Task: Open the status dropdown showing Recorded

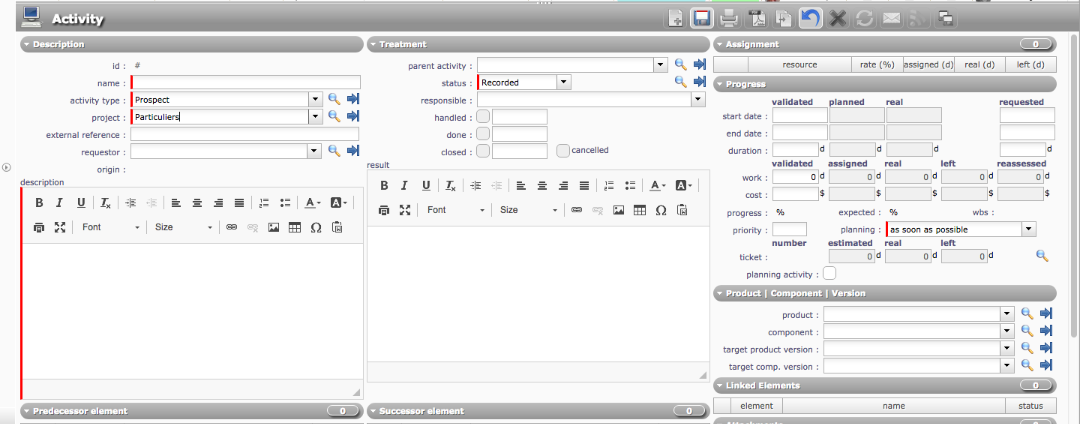Action: coord(564,82)
